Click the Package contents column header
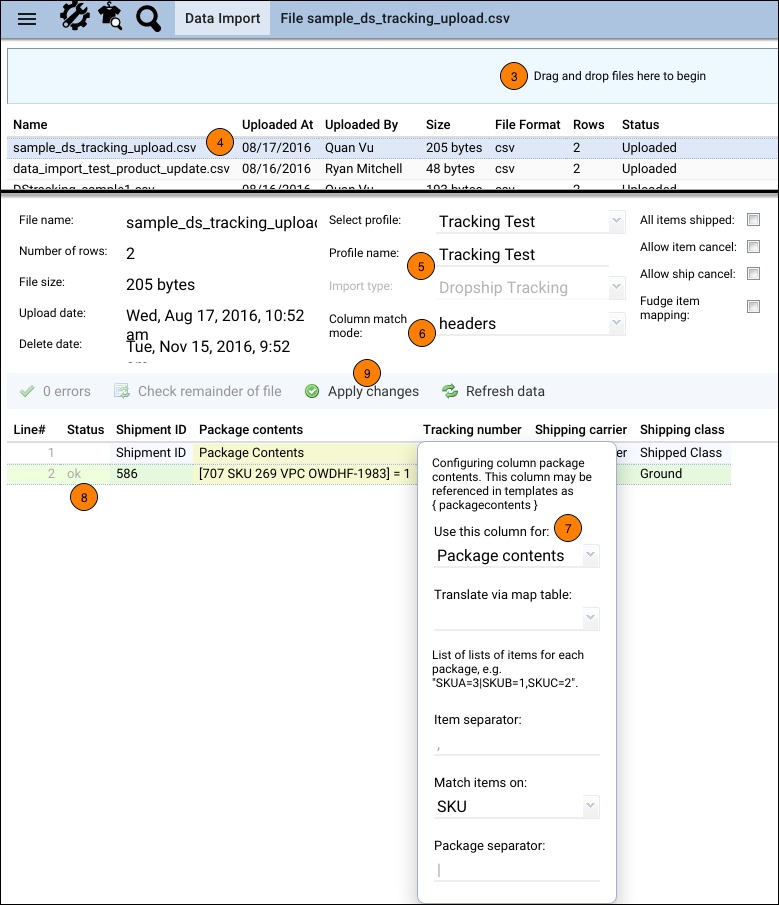 pyautogui.click(x=251, y=430)
